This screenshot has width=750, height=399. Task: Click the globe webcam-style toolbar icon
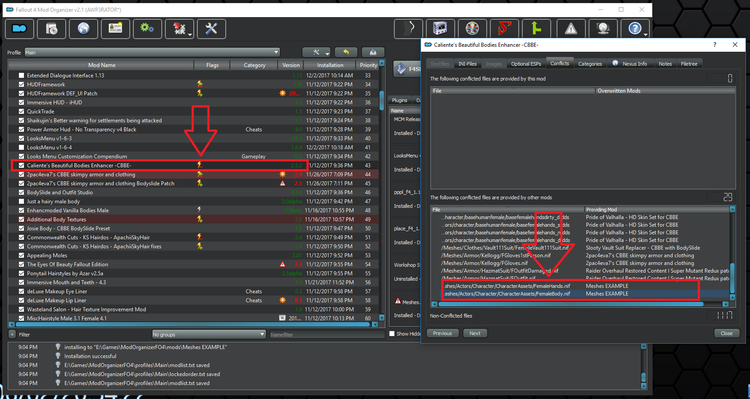coord(603,29)
